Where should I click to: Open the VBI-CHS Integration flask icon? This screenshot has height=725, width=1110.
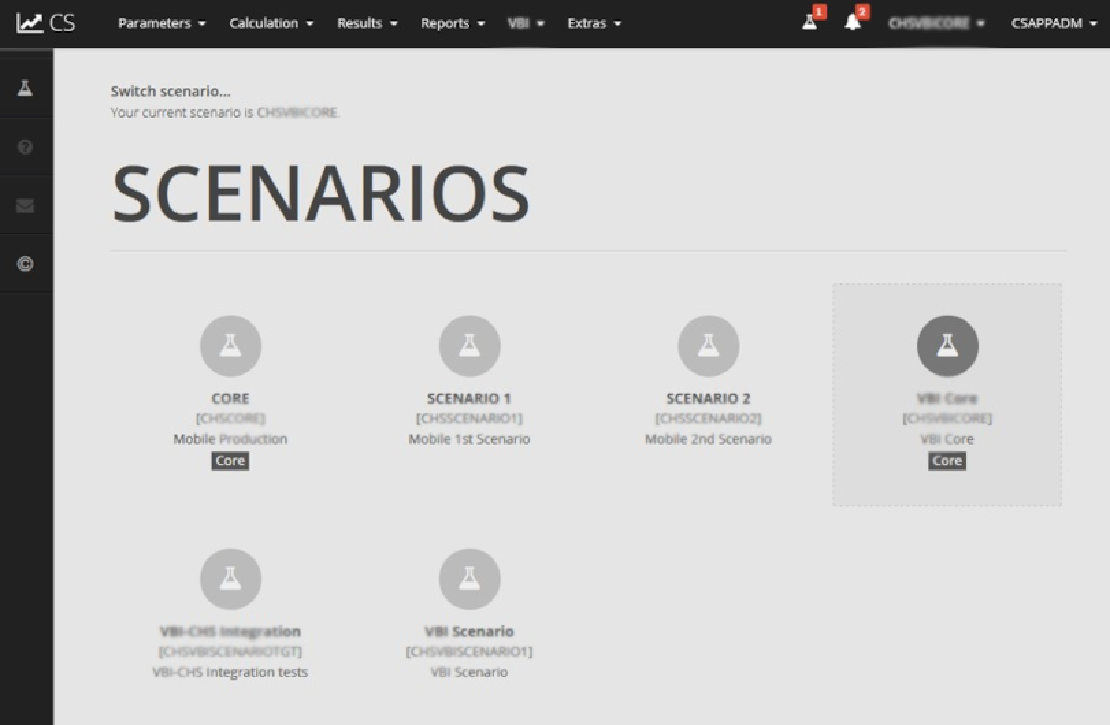[x=230, y=579]
